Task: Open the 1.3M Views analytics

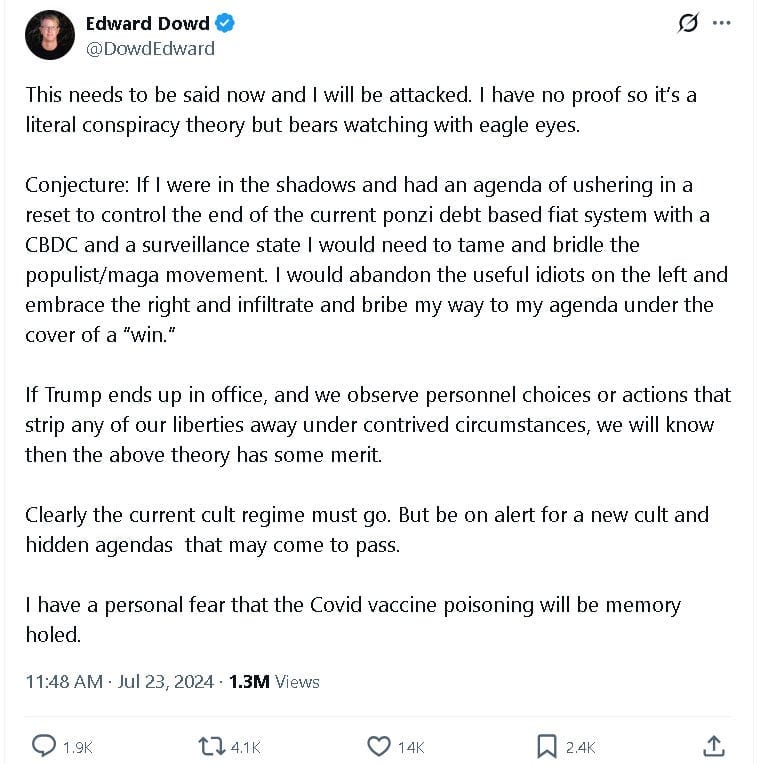Action: [274, 682]
